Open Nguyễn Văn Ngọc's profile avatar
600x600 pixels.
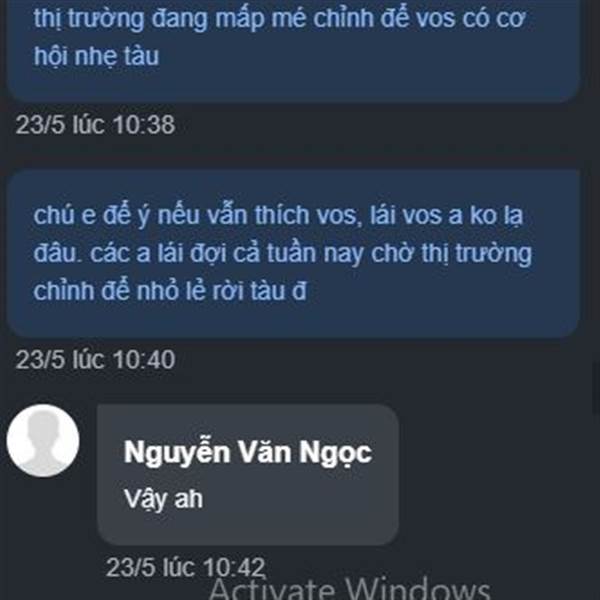coord(43,440)
